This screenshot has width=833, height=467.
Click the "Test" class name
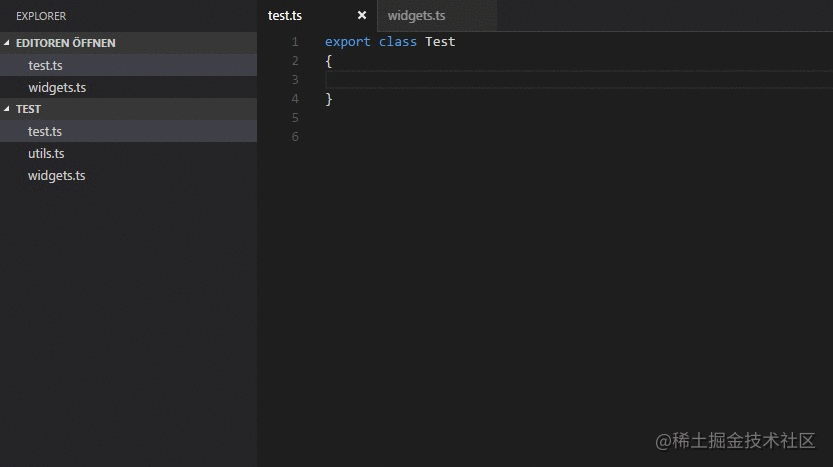click(440, 42)
